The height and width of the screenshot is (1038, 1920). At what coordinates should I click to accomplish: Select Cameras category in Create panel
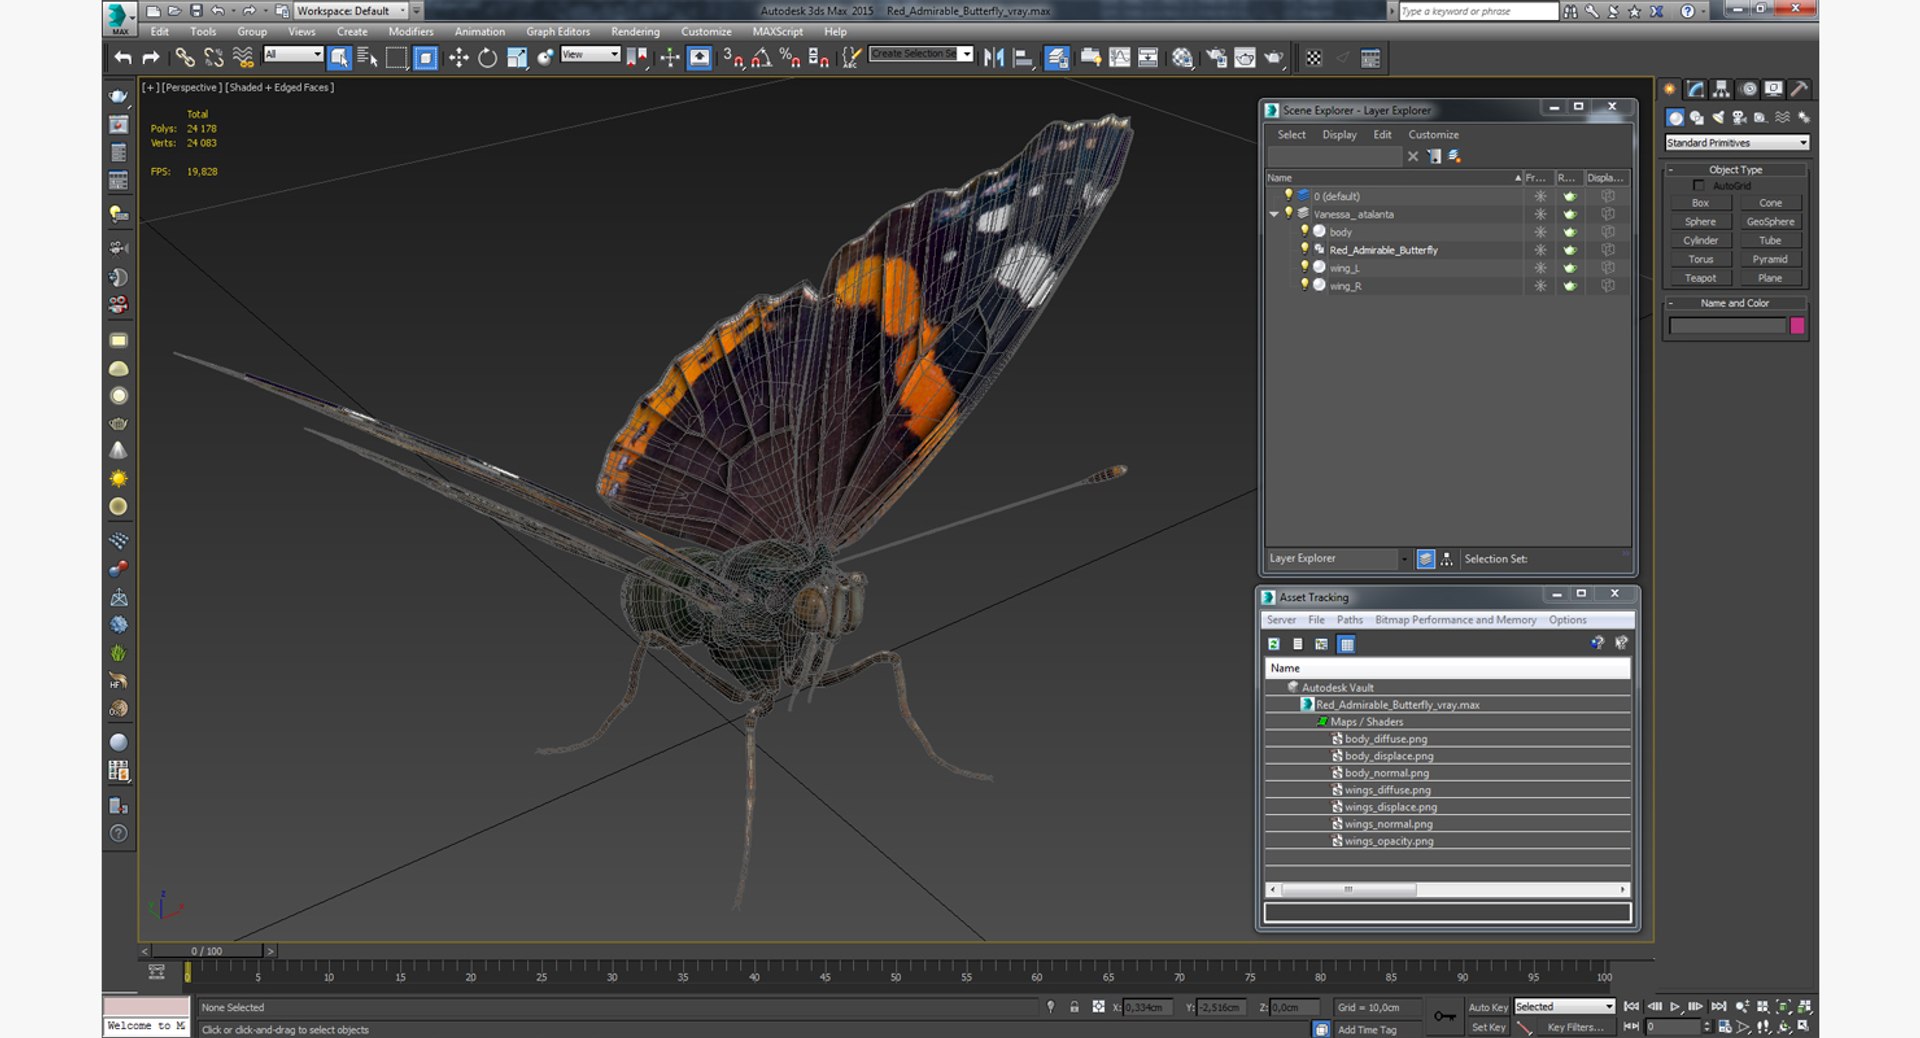coord(1739,118)
